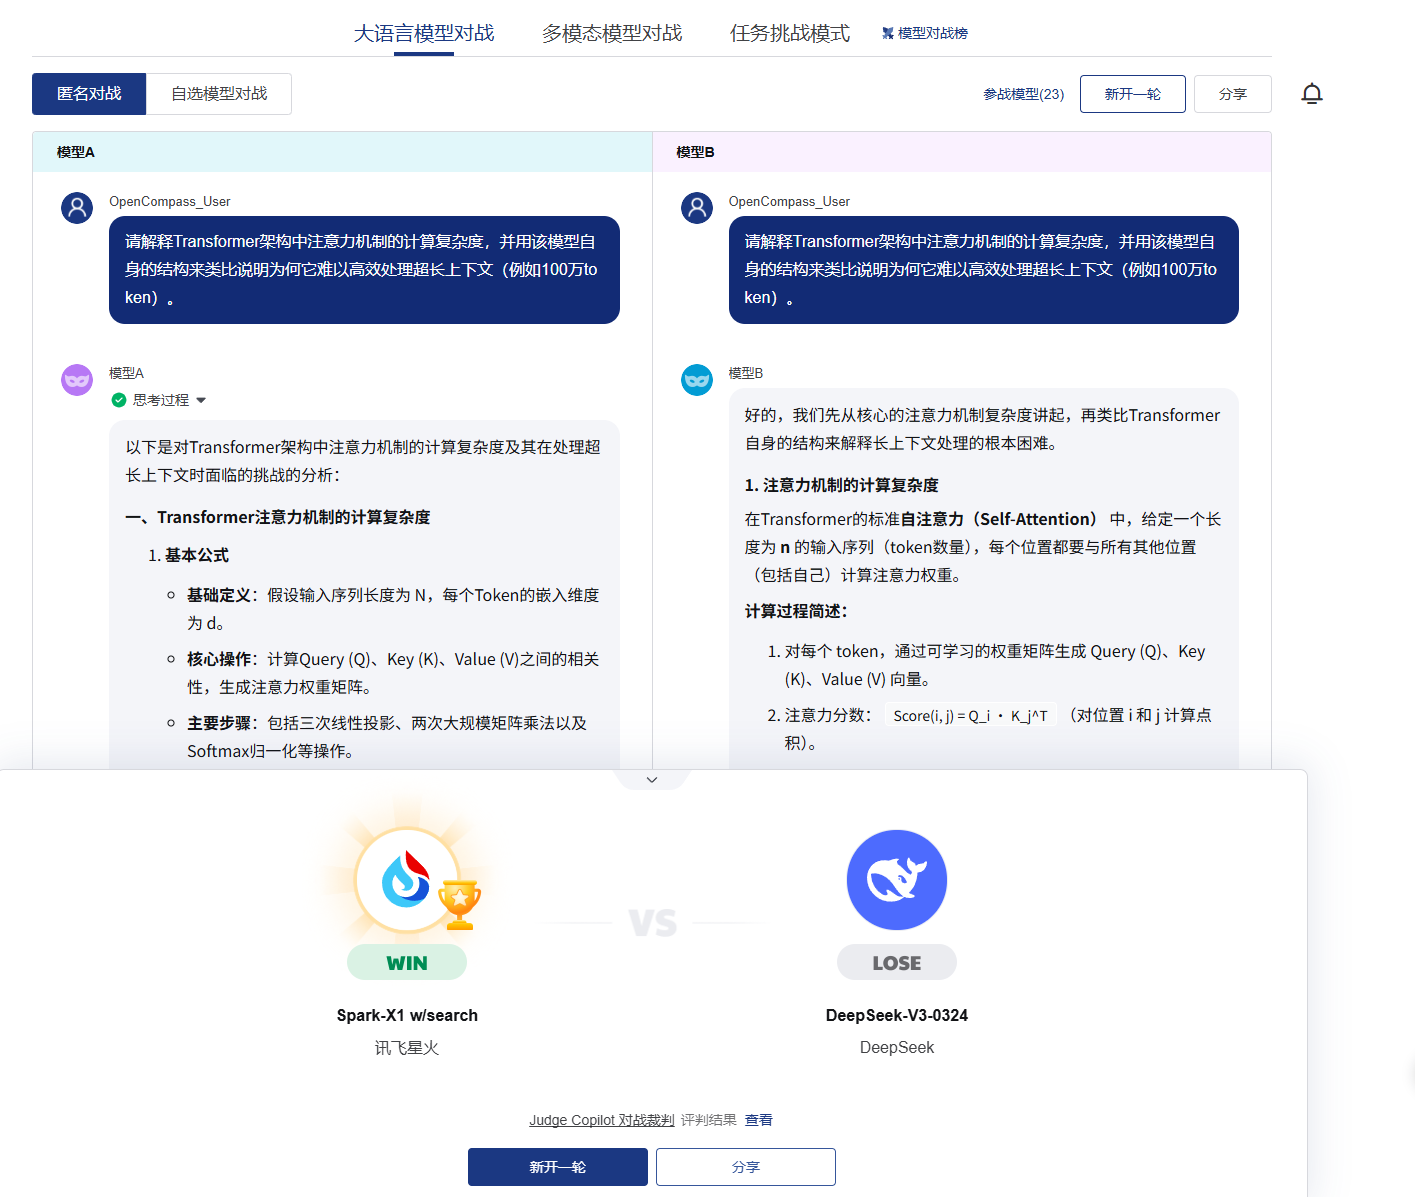Click heading 一、Transformer注意力机制的计算复杂度

tap(278, 517)
